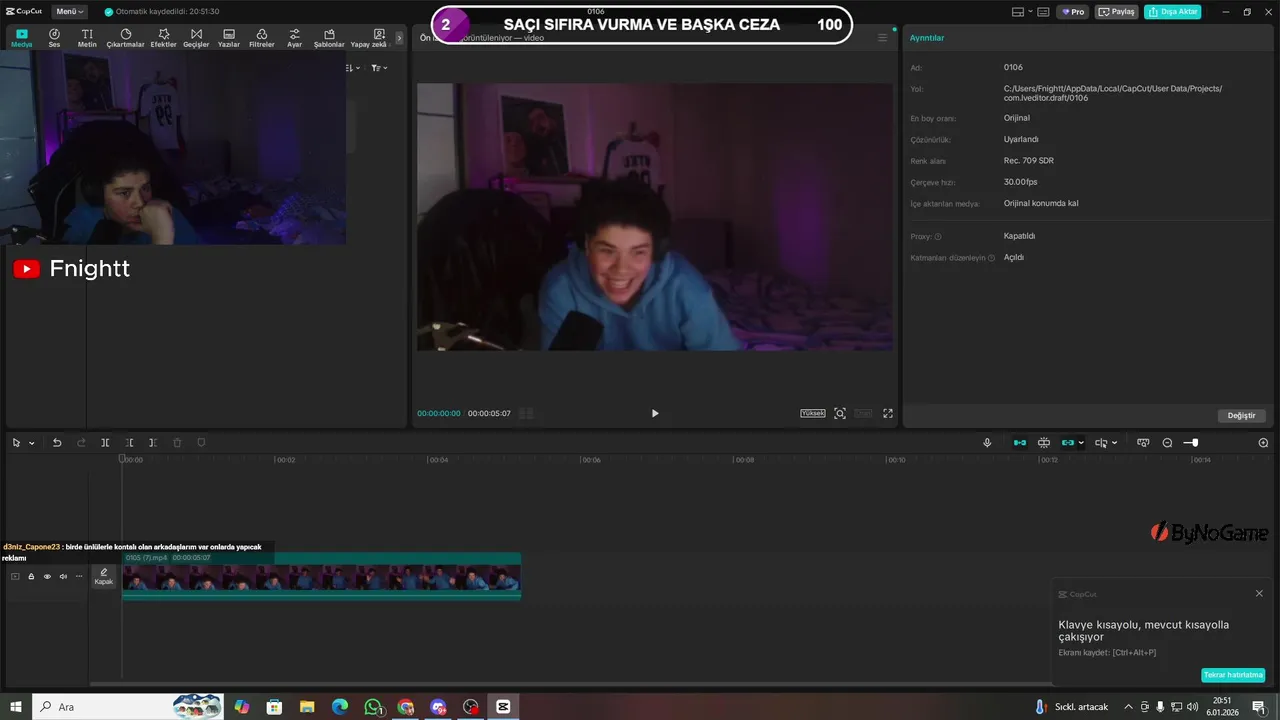The height and width of the screenshot is (720, 1280).
Task: Lock the video track
Action: pyautogui.click(x=31, y=576)
